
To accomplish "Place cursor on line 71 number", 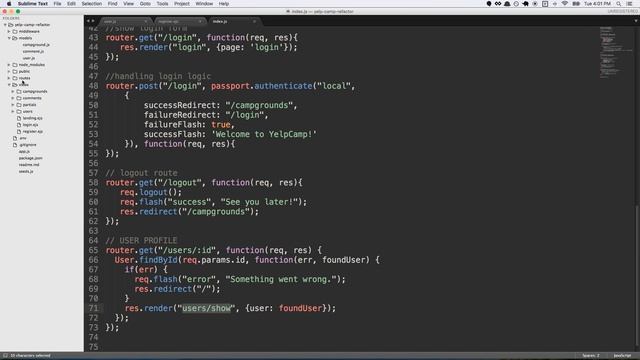I will (x=93, y=308).
